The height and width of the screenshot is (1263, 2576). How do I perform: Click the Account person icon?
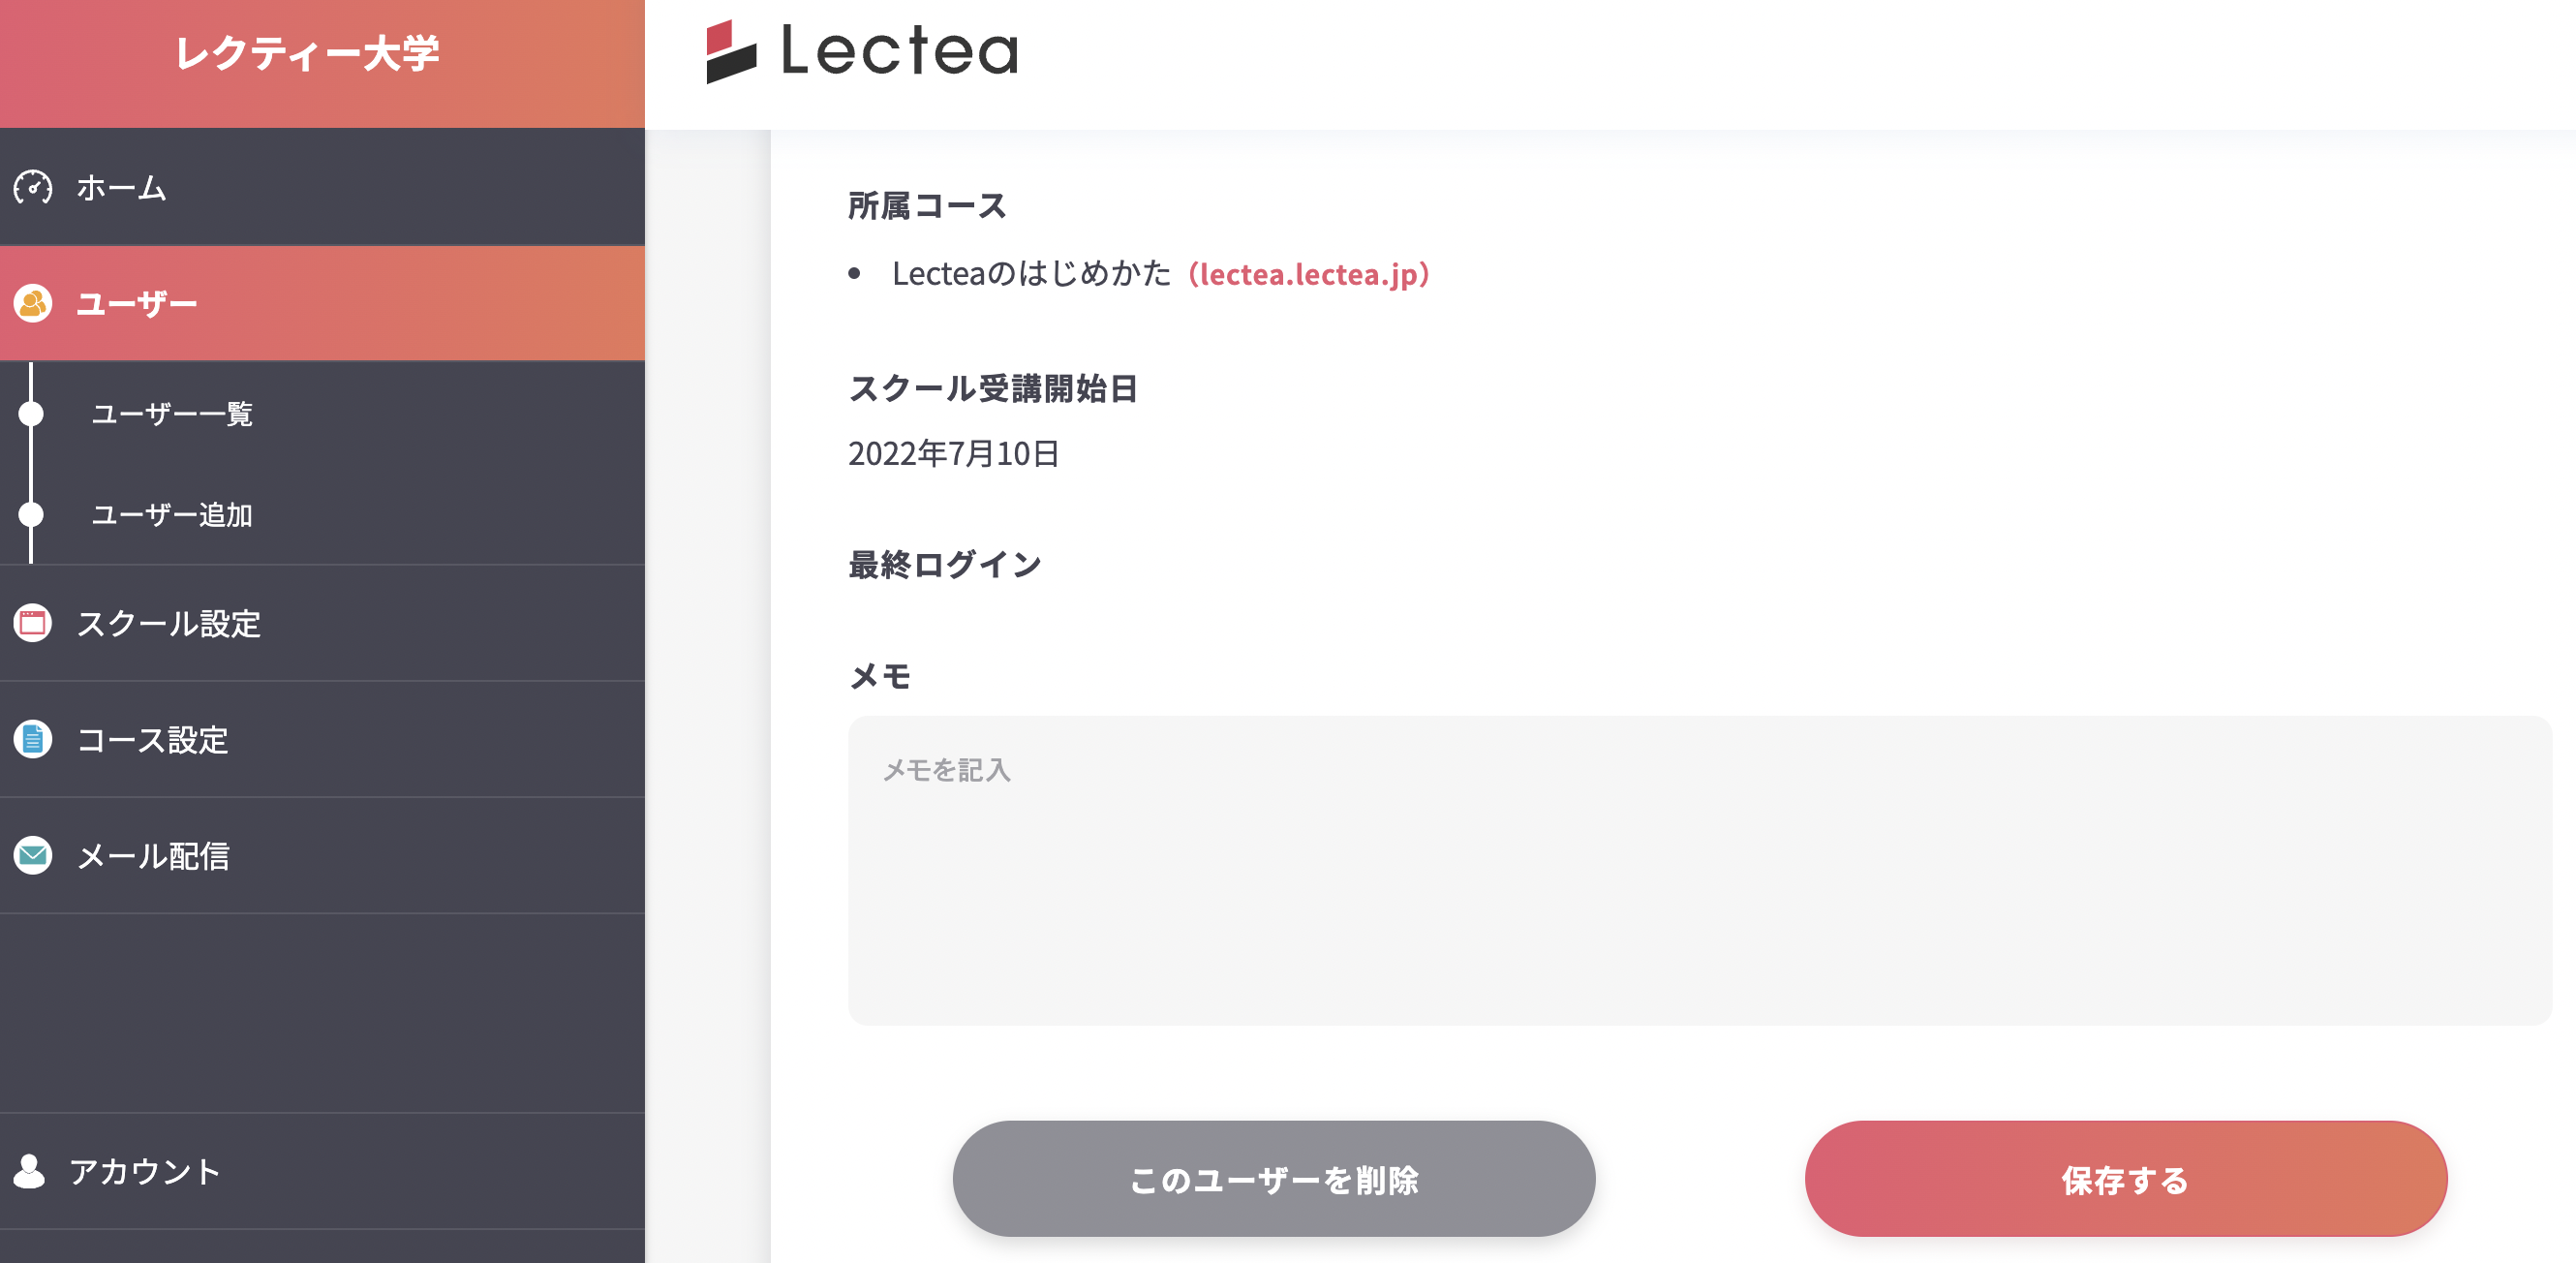click(30, 1171)
